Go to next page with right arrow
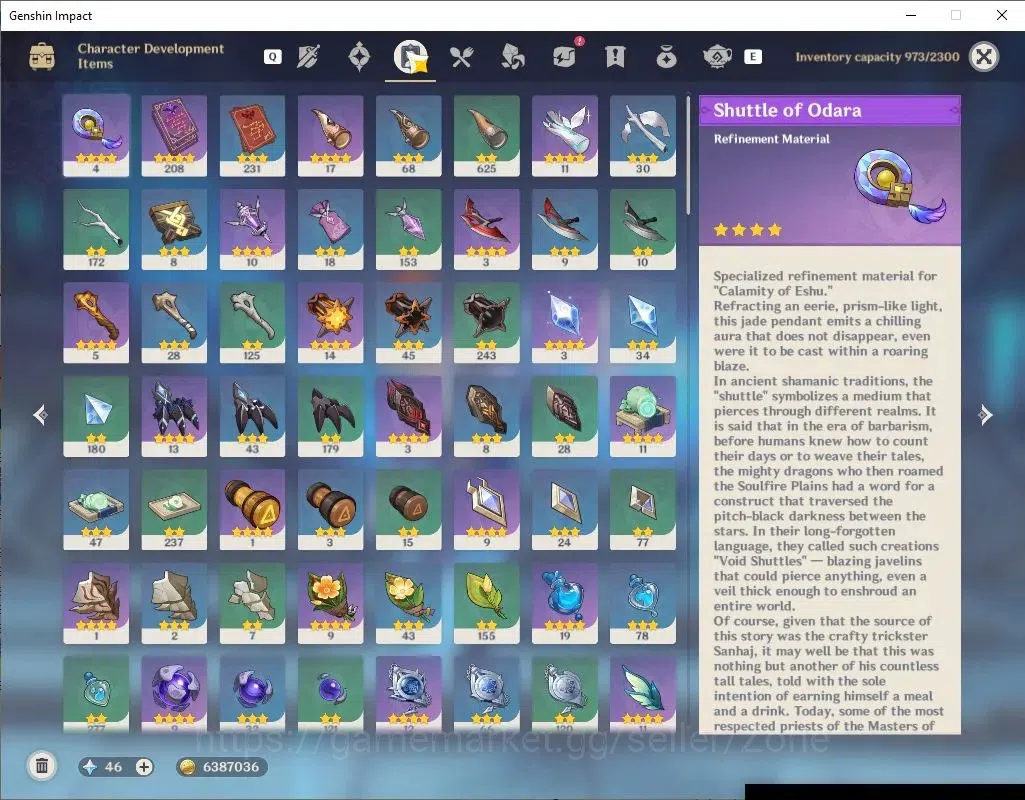Screen dimensions: 1025x800 [x=985, y=414]
